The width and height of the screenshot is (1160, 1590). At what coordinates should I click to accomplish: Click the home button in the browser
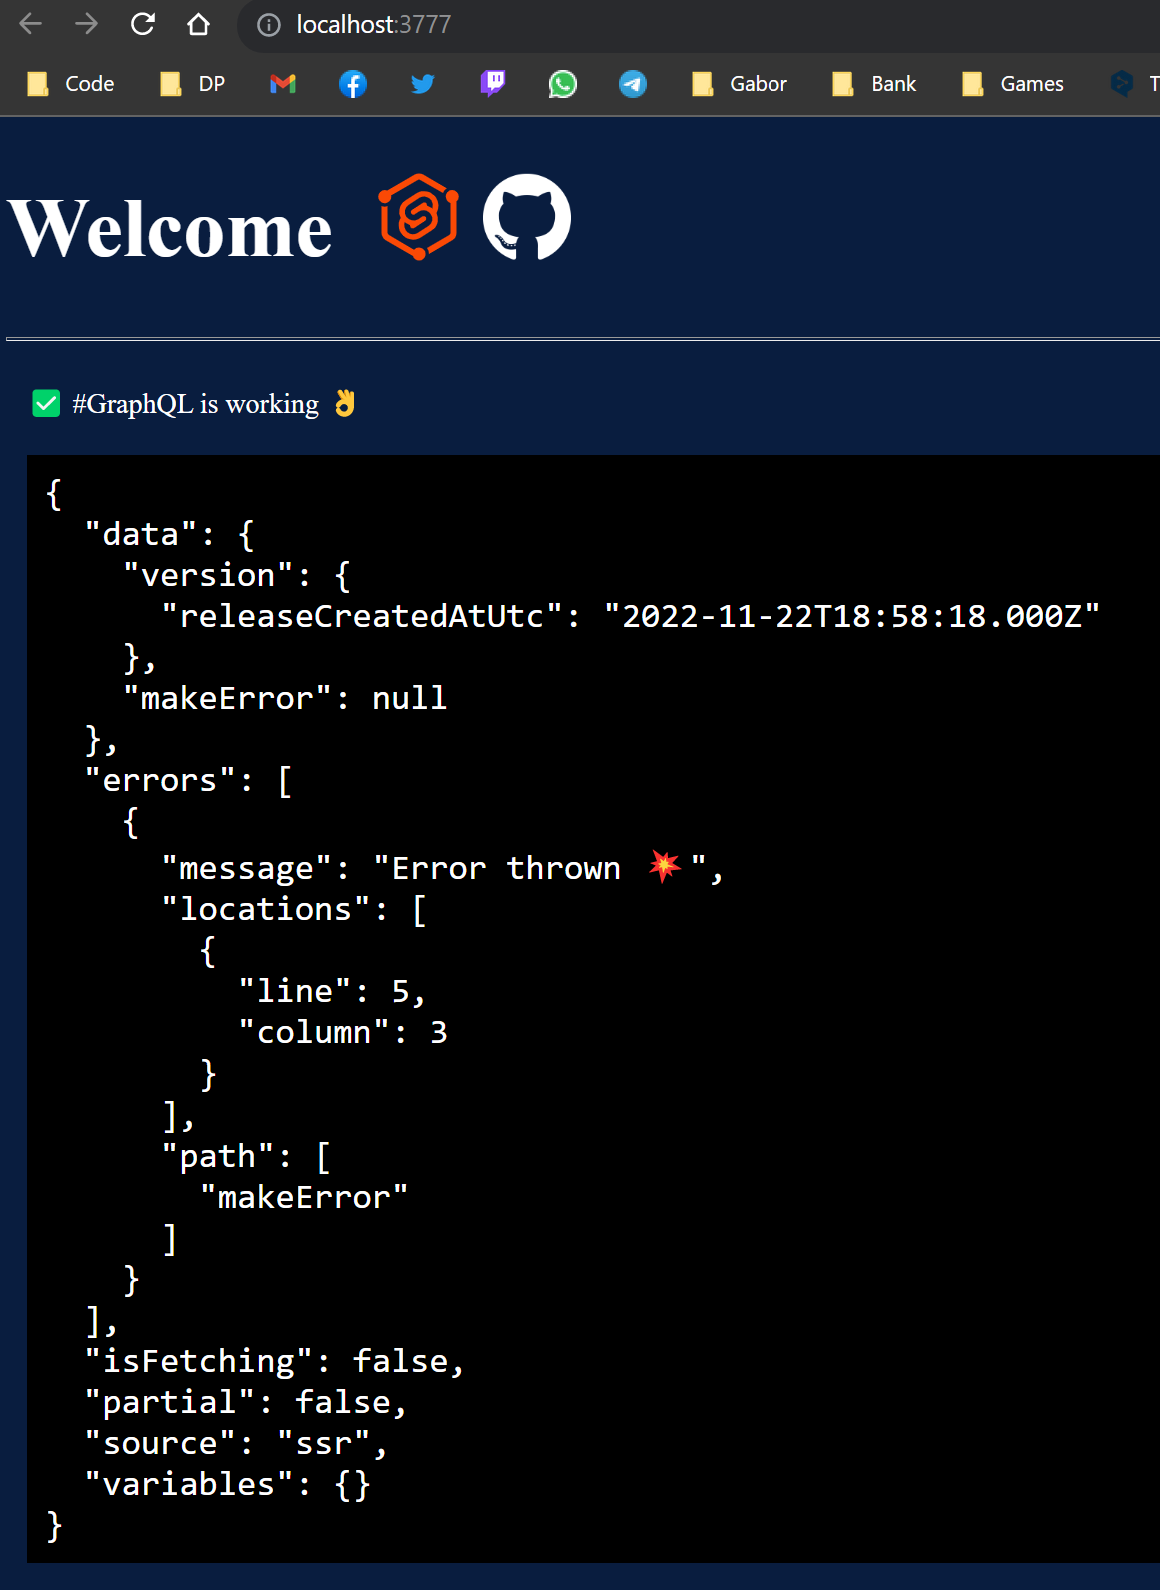199,24
